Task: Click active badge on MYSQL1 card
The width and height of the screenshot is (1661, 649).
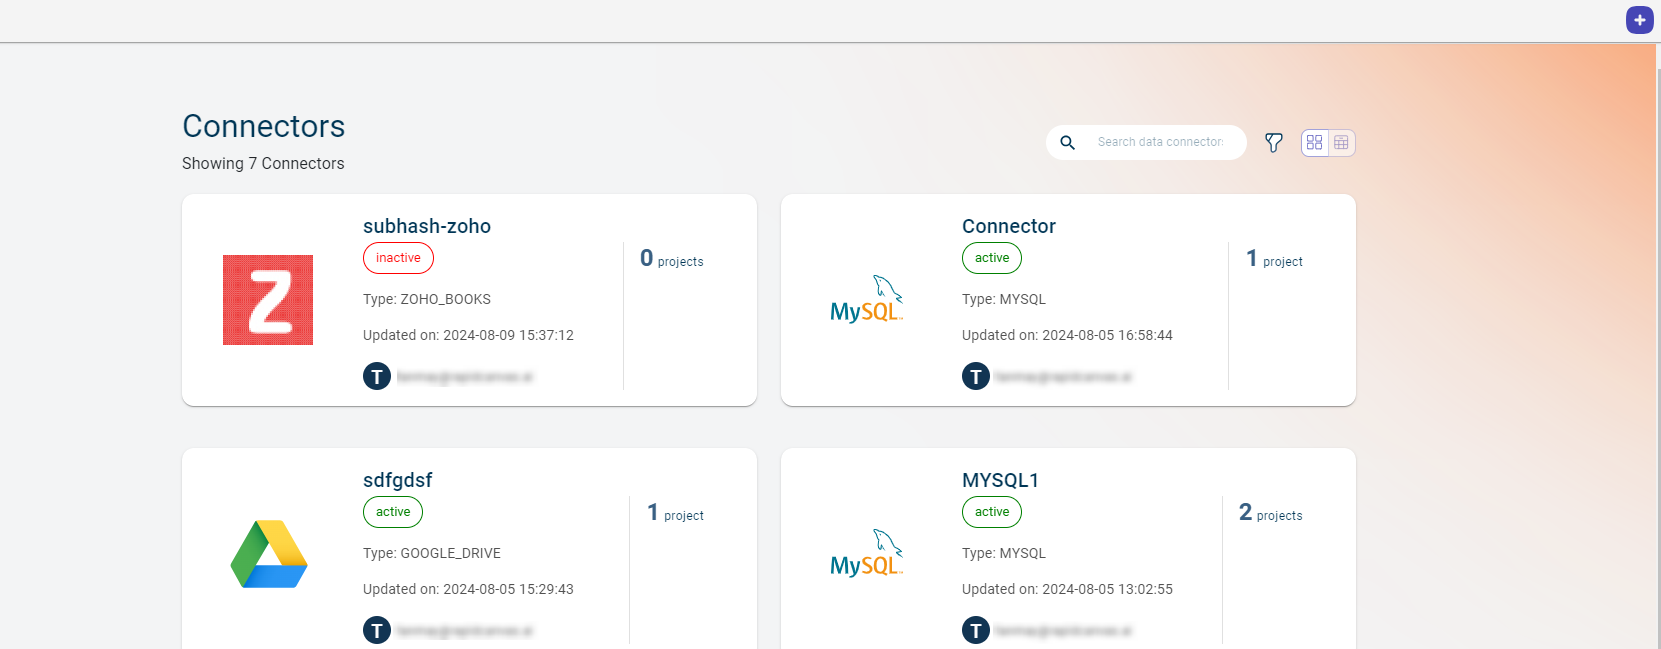Action: point(991,512)
